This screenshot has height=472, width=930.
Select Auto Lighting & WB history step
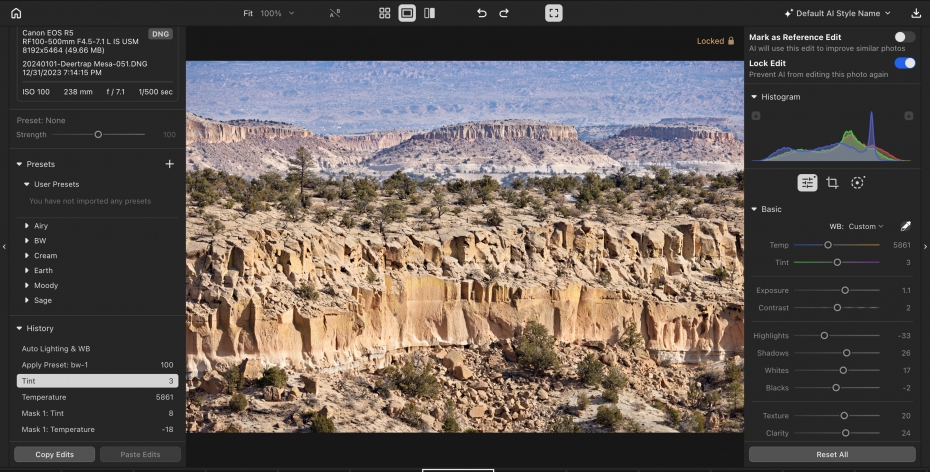point(97,349)
